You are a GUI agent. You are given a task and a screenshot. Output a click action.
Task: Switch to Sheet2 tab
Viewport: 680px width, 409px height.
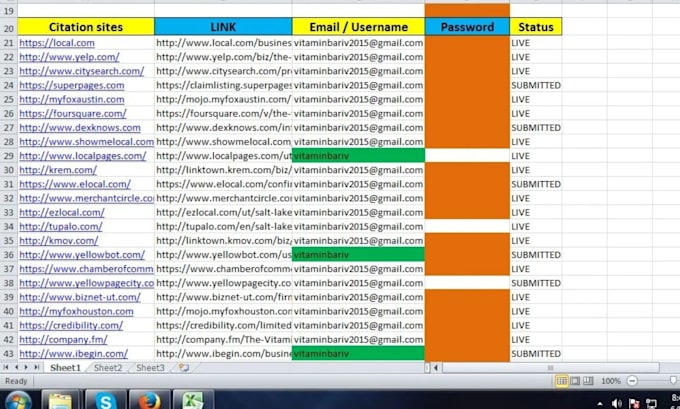tap(108, 368)
